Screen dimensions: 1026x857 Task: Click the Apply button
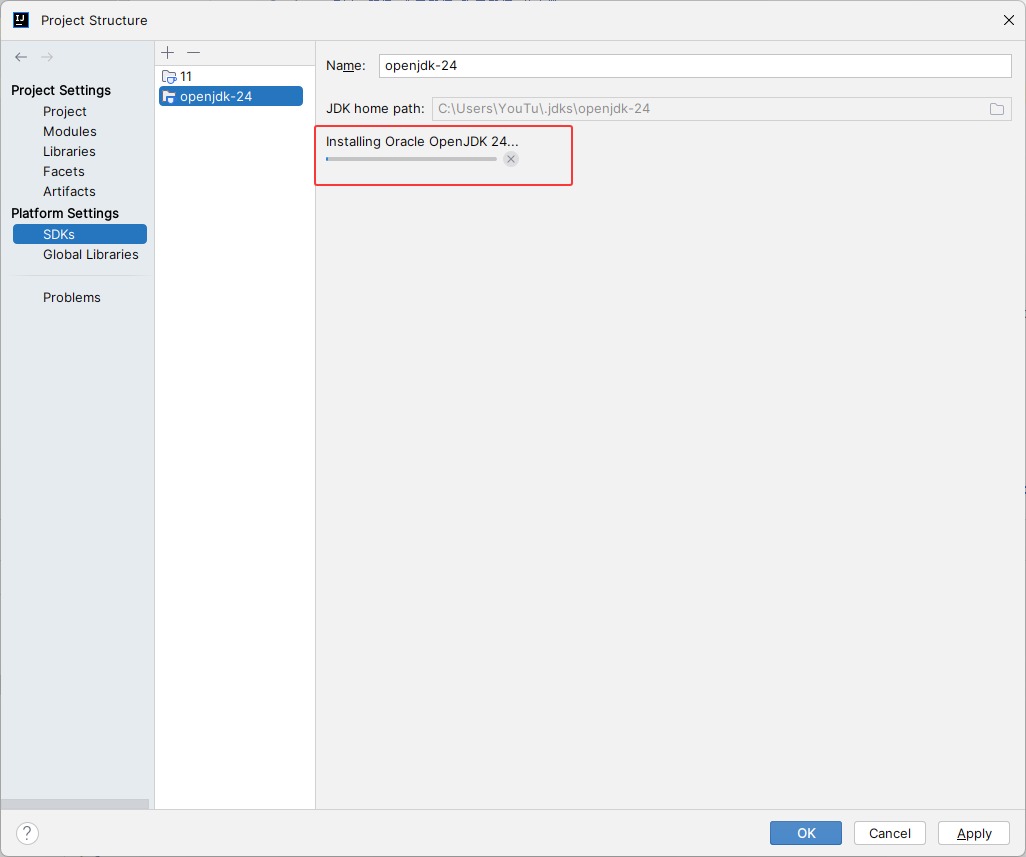pyautogui.click(x=974, y=833)
